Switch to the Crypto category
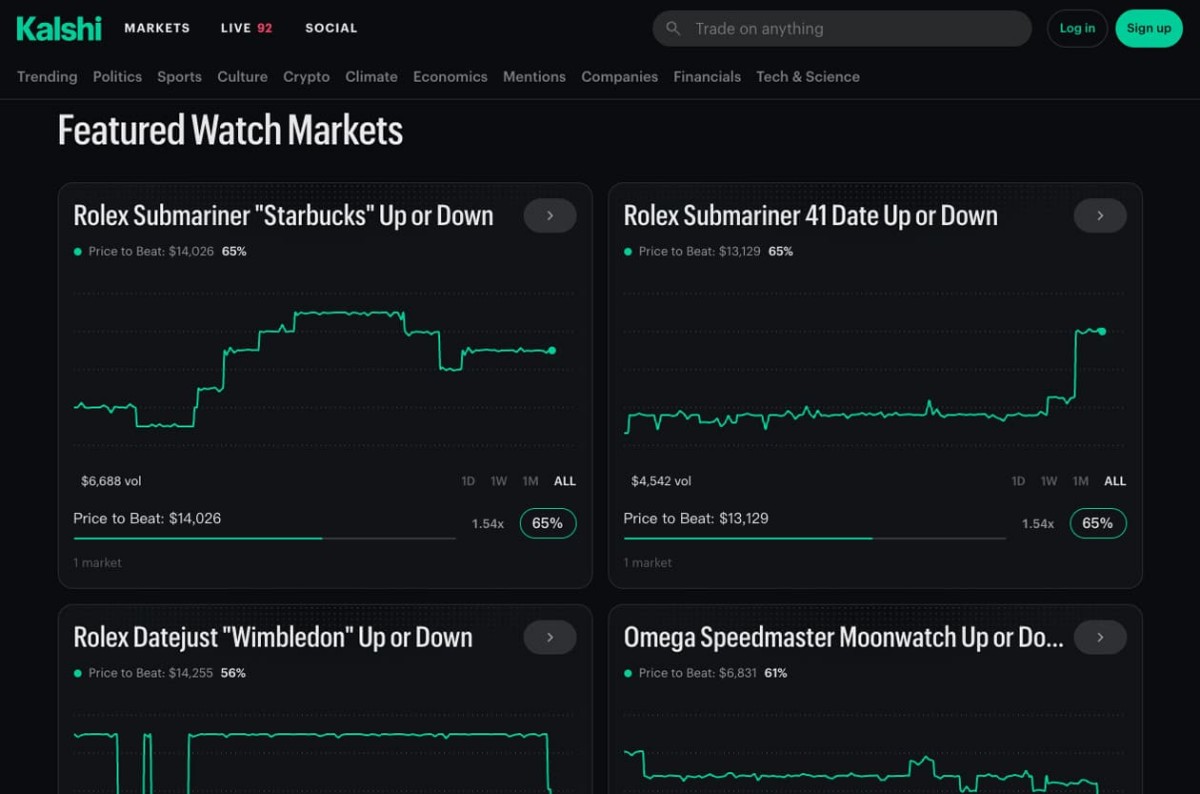This screenshot has height=794, width=1200. coord(306,77)
